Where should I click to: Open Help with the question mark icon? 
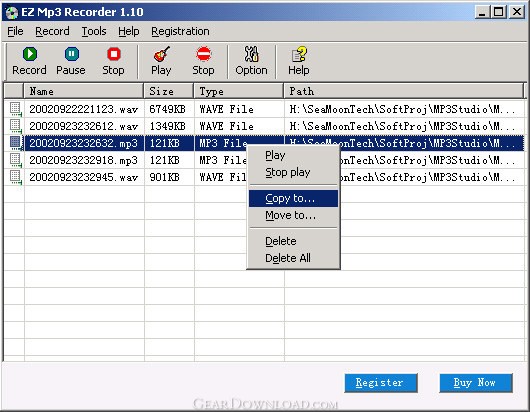point(299,54)
